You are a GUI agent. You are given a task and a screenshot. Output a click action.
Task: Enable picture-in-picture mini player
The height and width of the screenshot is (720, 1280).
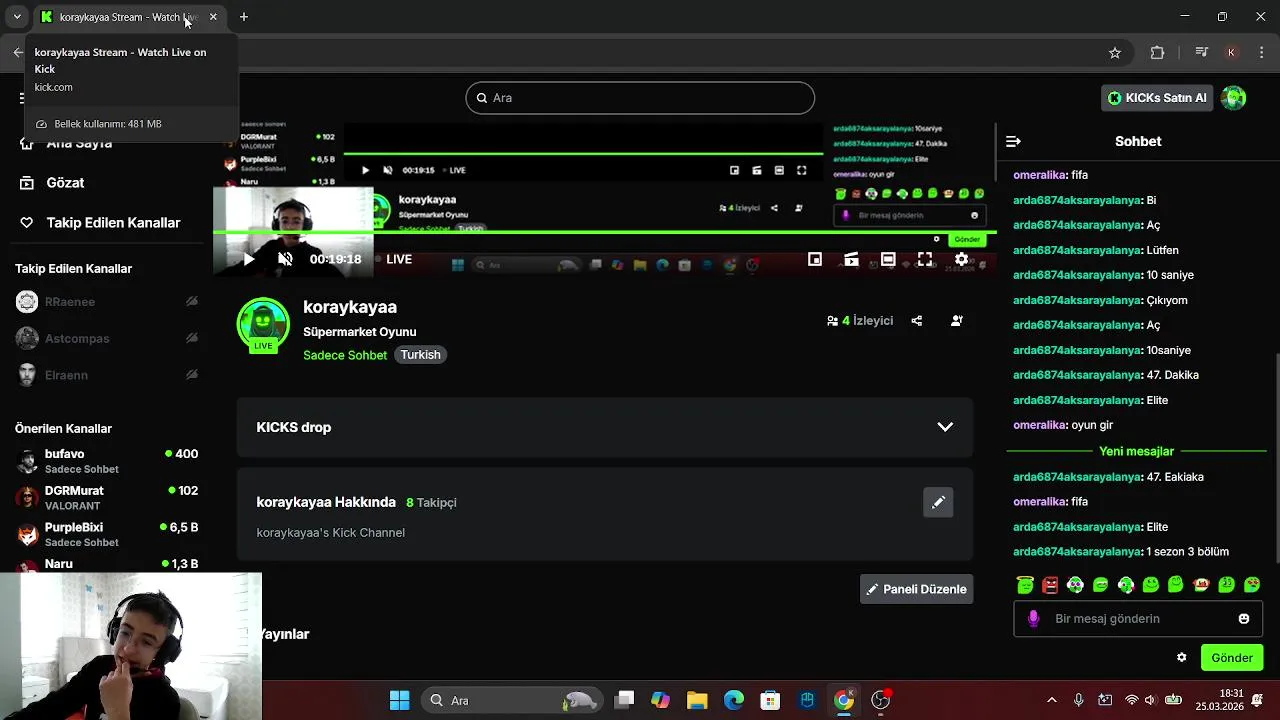tap(815, 259)
